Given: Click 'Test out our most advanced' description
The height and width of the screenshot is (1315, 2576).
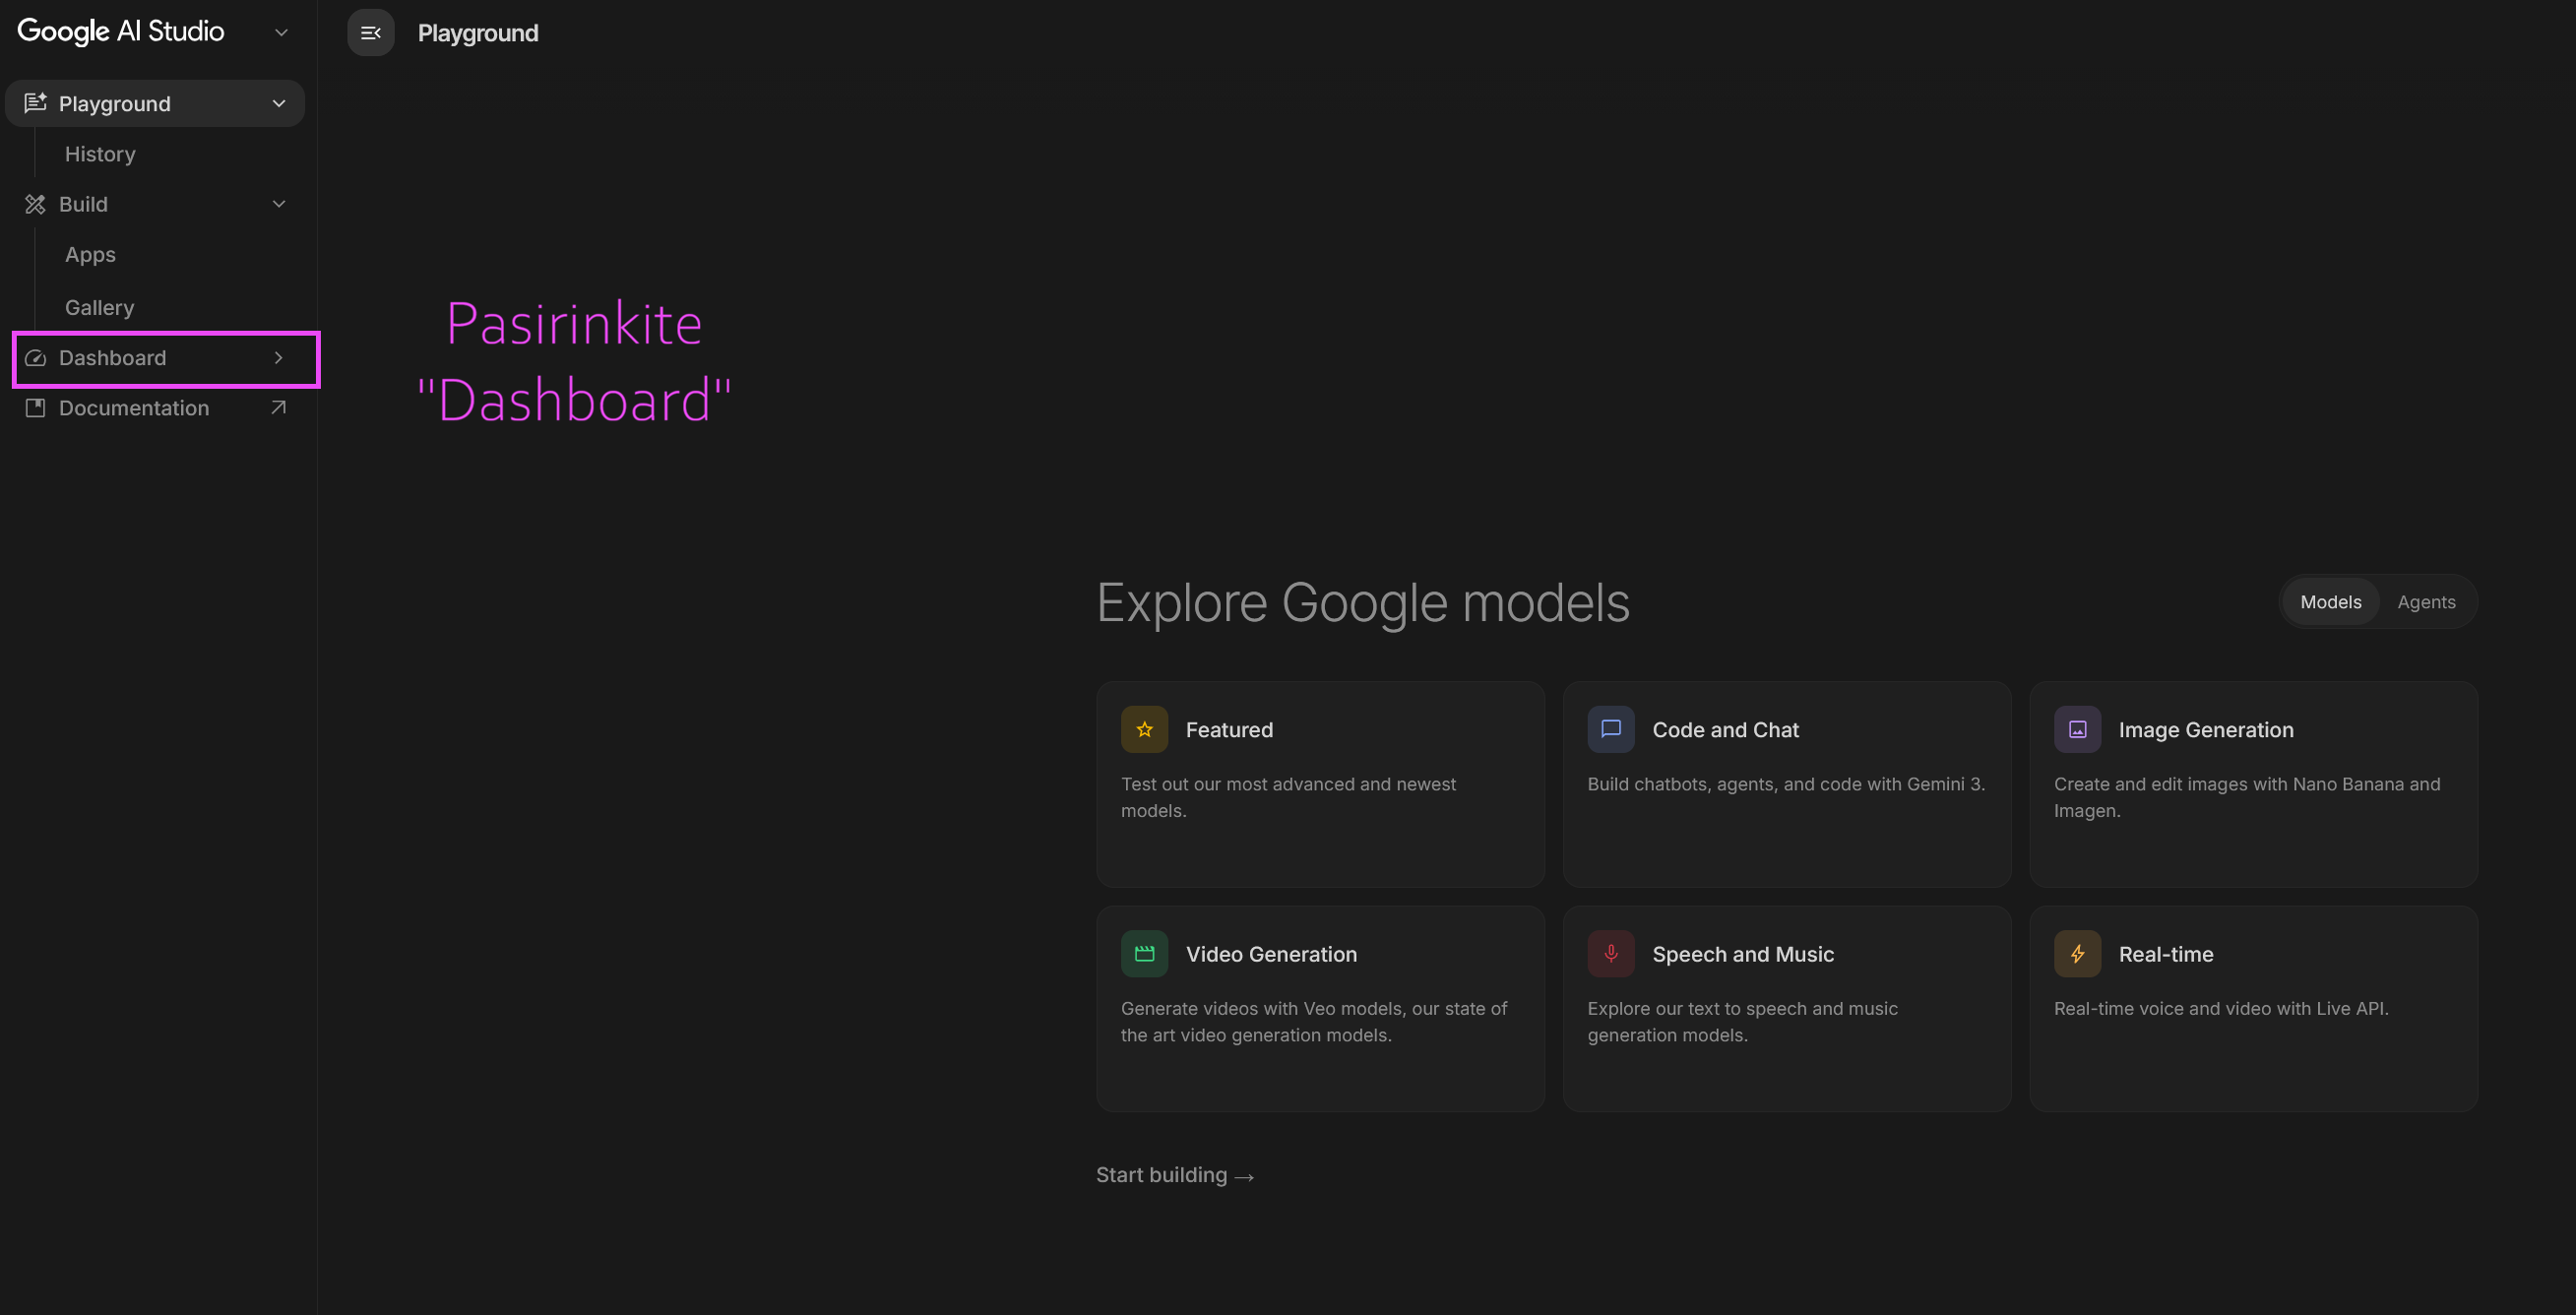Looking at the screenshot, I should pos(1288,797).
